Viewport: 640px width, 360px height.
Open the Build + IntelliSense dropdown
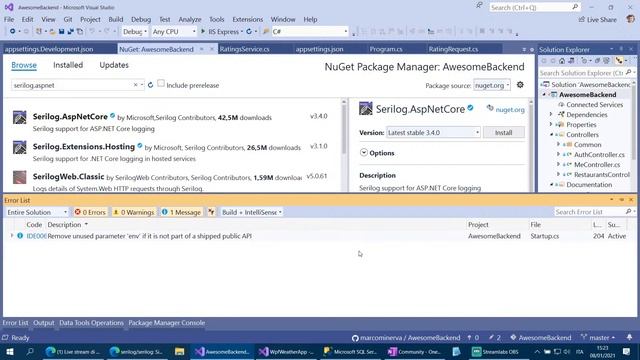(251, 212)
